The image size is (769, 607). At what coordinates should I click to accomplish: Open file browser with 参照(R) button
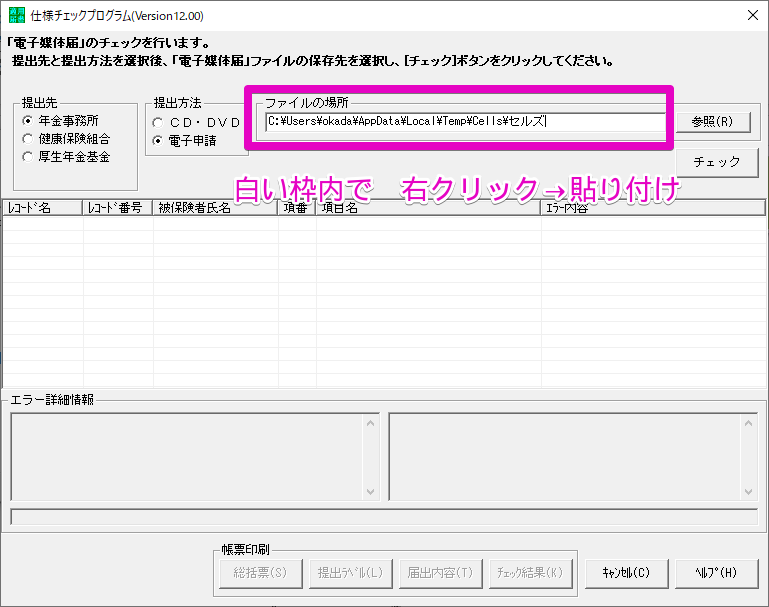pyautogui.click(x=713, y=122)
